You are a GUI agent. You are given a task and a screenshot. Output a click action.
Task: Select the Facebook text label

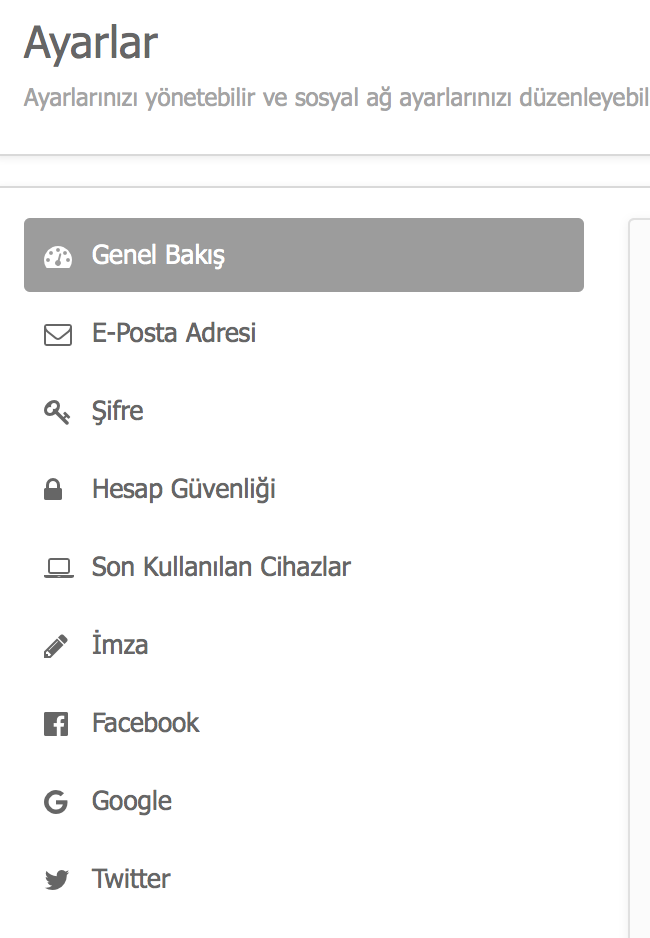(x=145, y=723)
